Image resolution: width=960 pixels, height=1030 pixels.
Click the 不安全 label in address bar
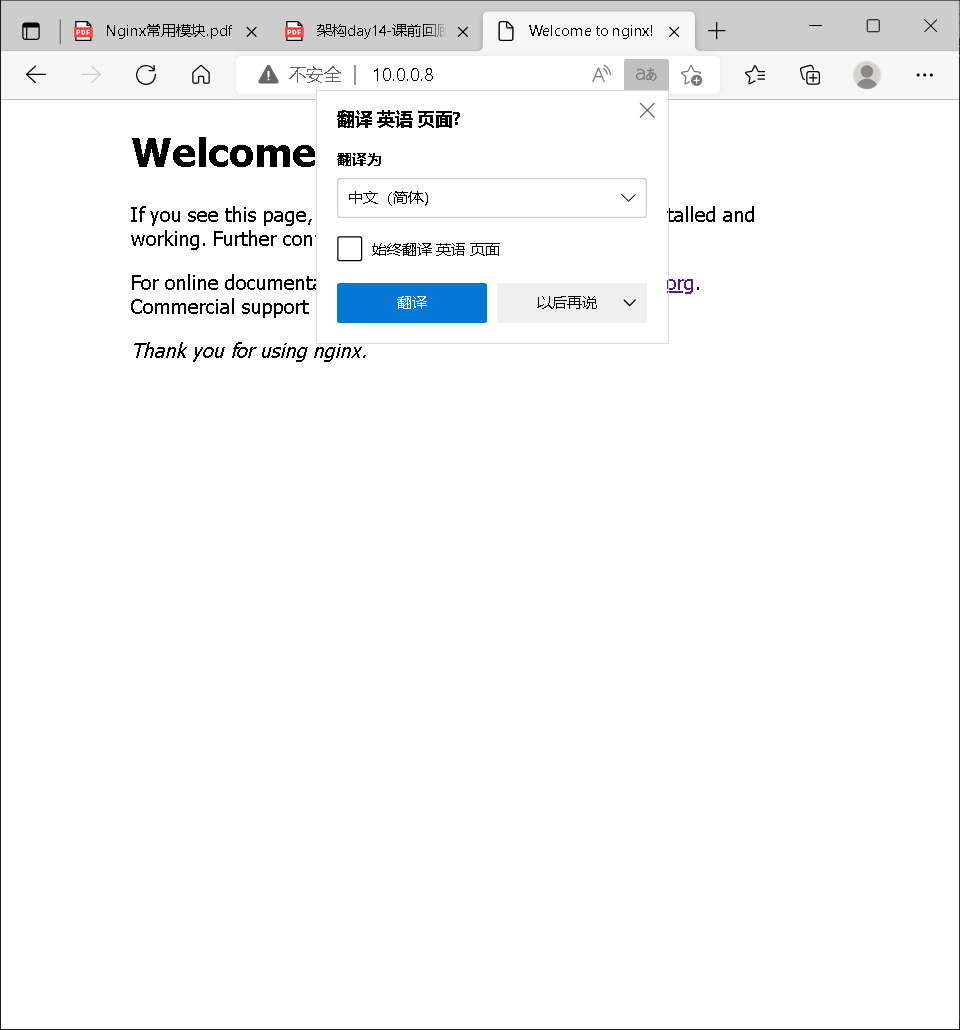point(315,75)
